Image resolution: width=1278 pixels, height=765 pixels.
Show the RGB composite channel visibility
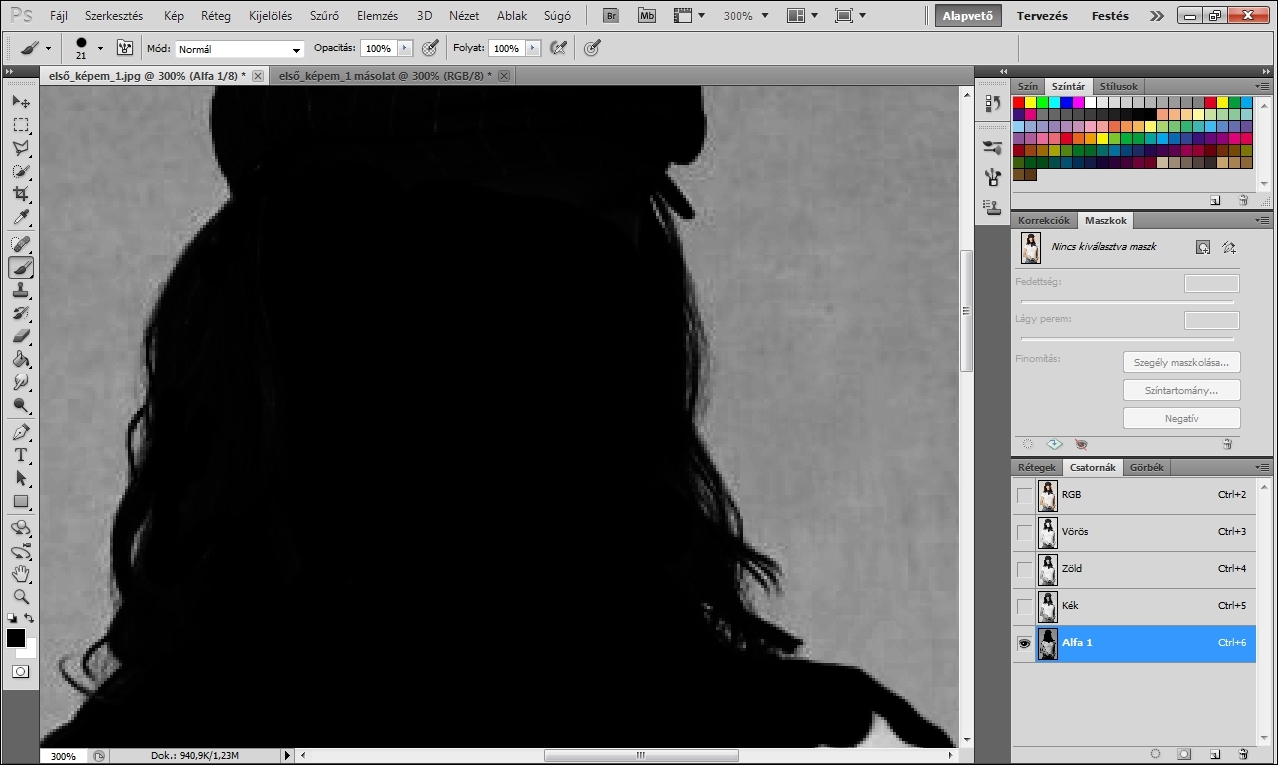(x=1024, y=495)
